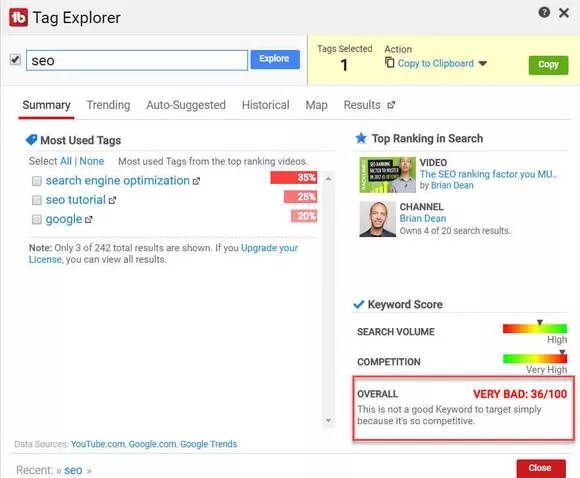The height and width of the screenshot is (478, 580).
Task: Click the external link icon on Results tab
Action: point(391,105)
